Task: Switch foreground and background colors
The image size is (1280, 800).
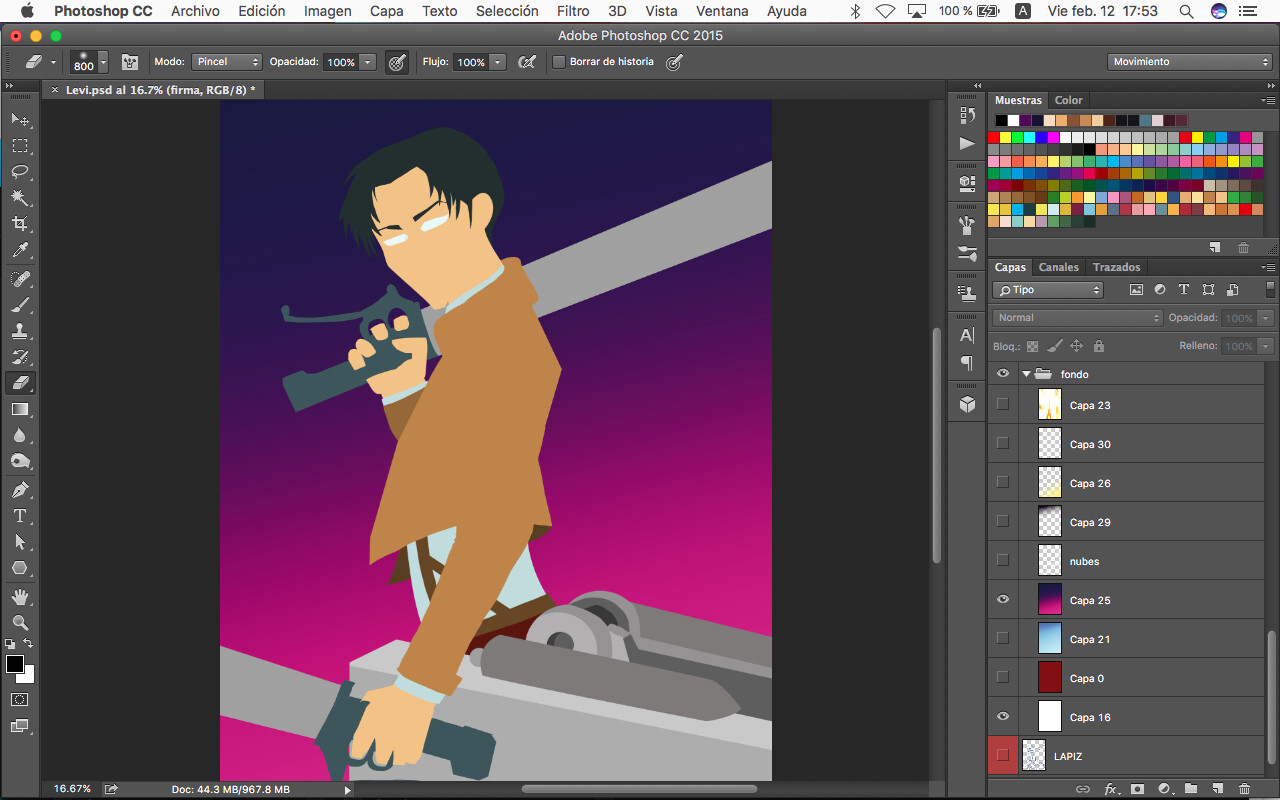Action: click(29, 643)
